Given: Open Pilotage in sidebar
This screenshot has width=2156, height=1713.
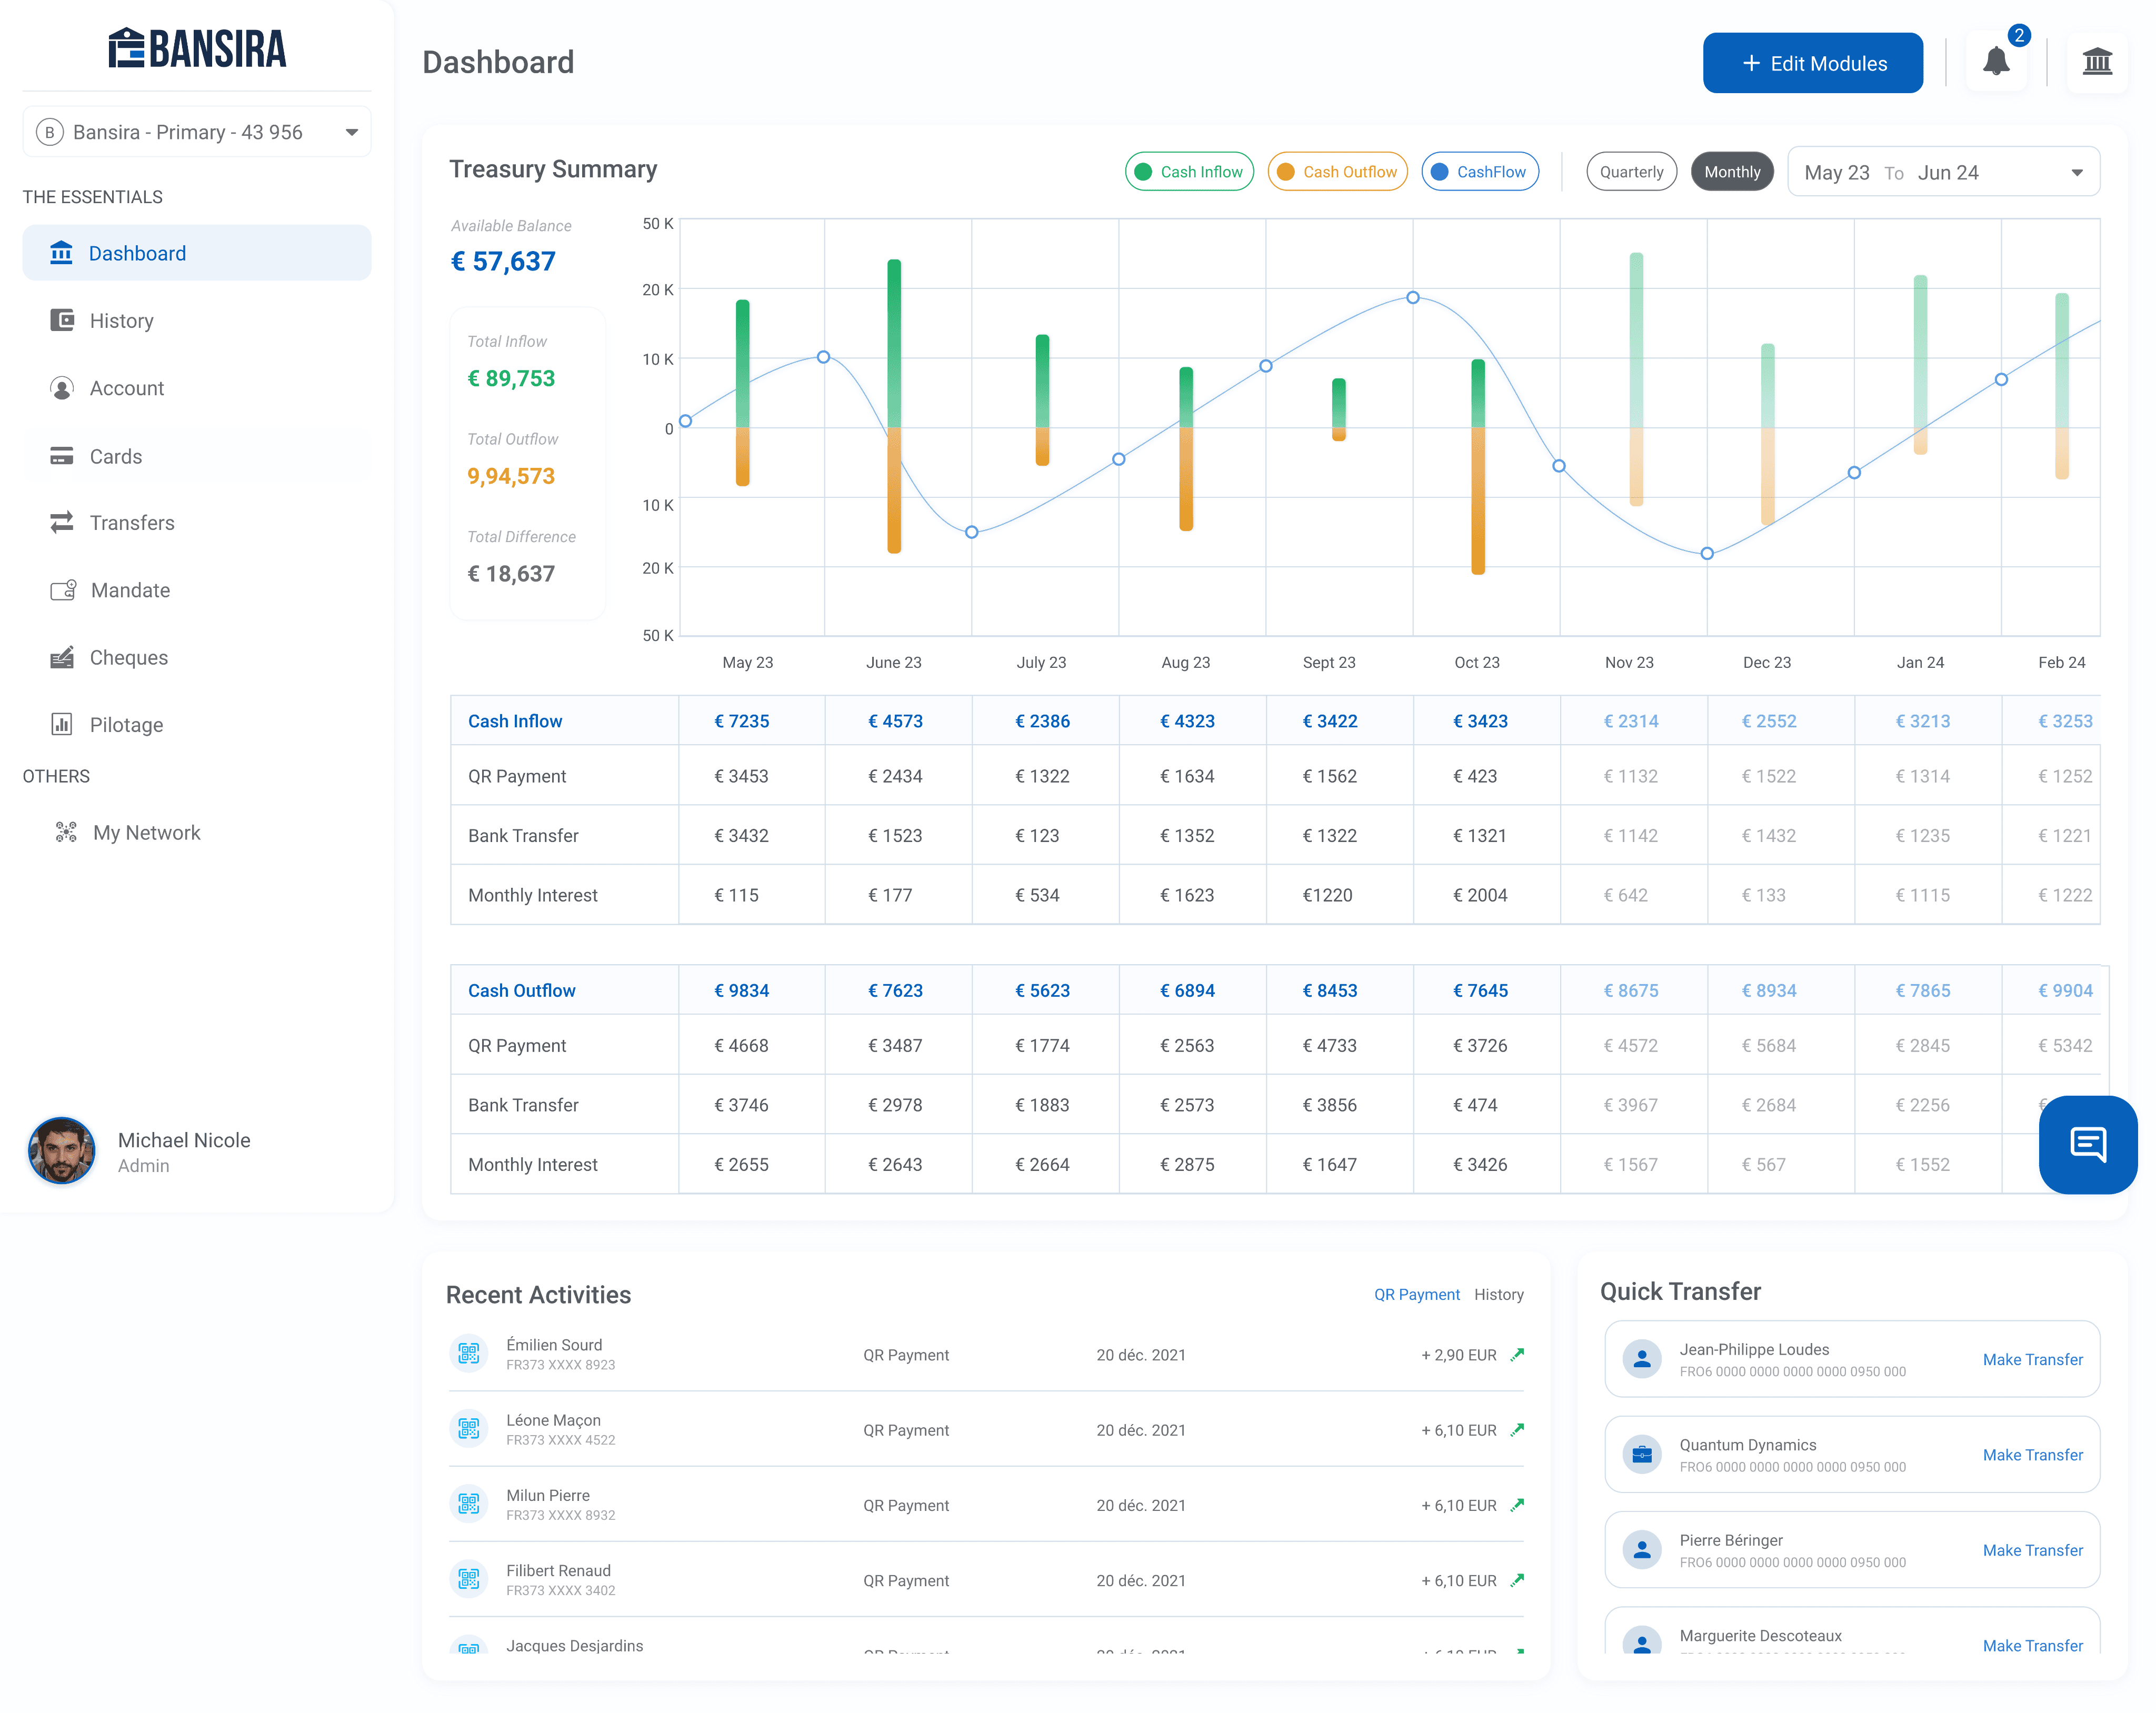Looking at the screenshot, I should (196, 724).
